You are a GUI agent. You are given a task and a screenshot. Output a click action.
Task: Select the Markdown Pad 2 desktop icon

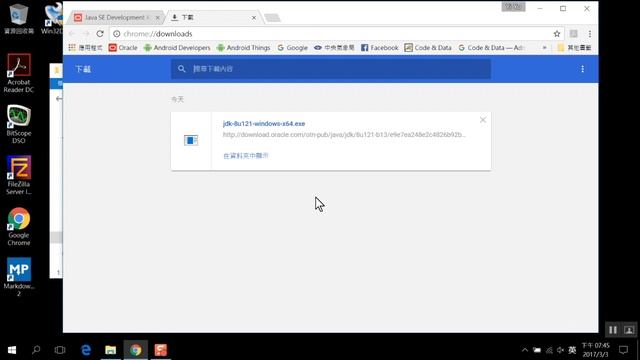[18, 277]
